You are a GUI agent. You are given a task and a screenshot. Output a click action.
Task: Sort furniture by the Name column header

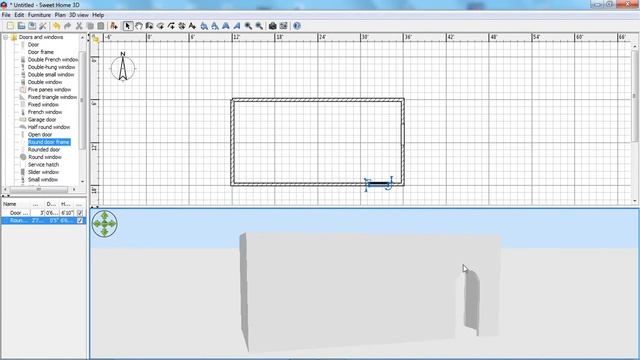[x=16, y=204]
